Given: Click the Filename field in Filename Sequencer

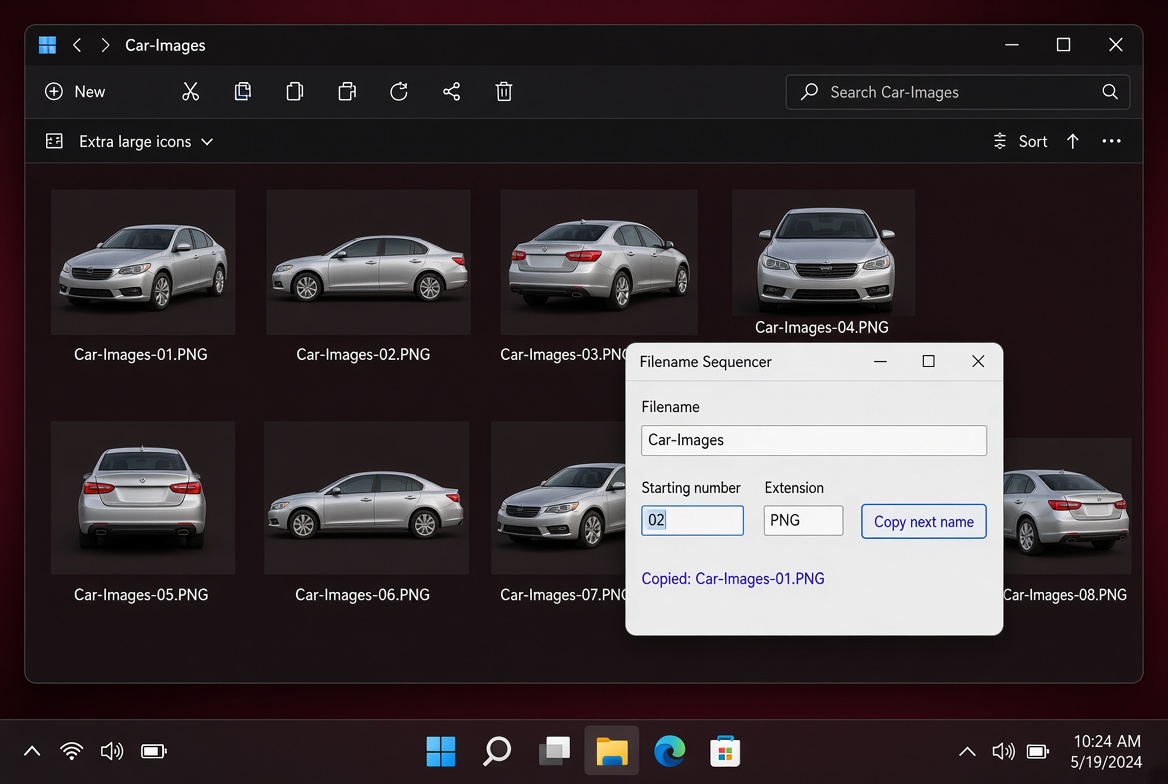Looking at the screenshot, I should 813,440.
